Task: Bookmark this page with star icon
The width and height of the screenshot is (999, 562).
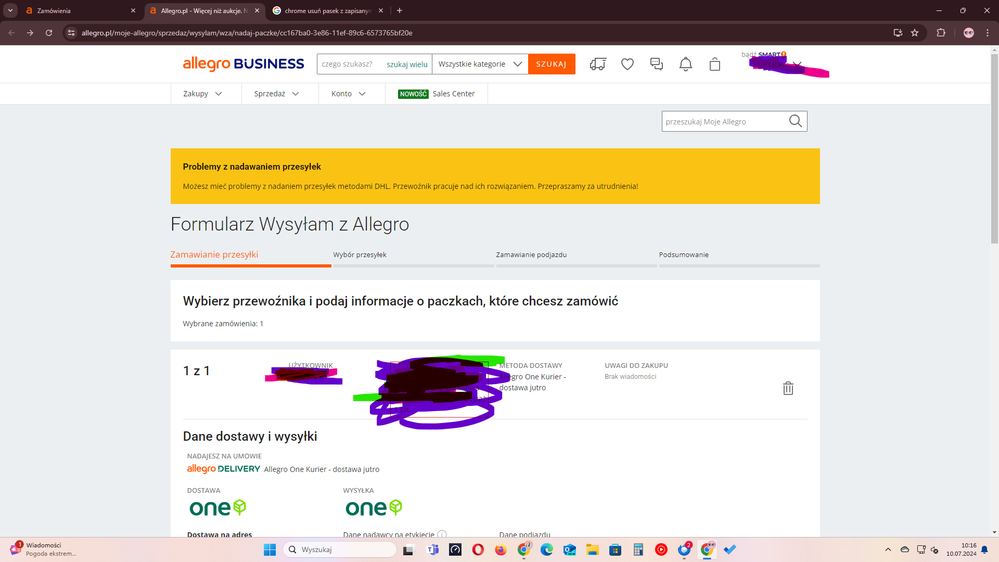Action: coord(914,32)
